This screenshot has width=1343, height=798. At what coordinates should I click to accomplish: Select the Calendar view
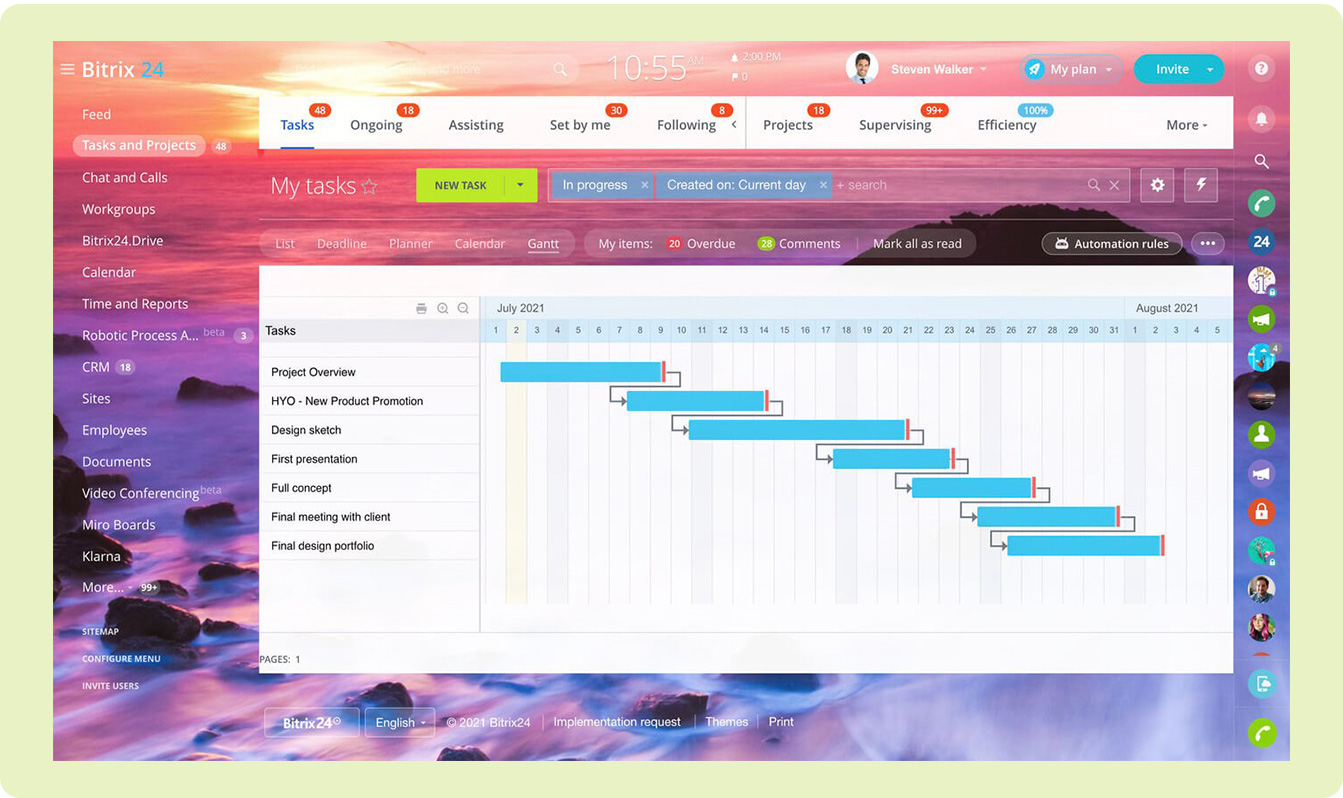coord(480,244)
